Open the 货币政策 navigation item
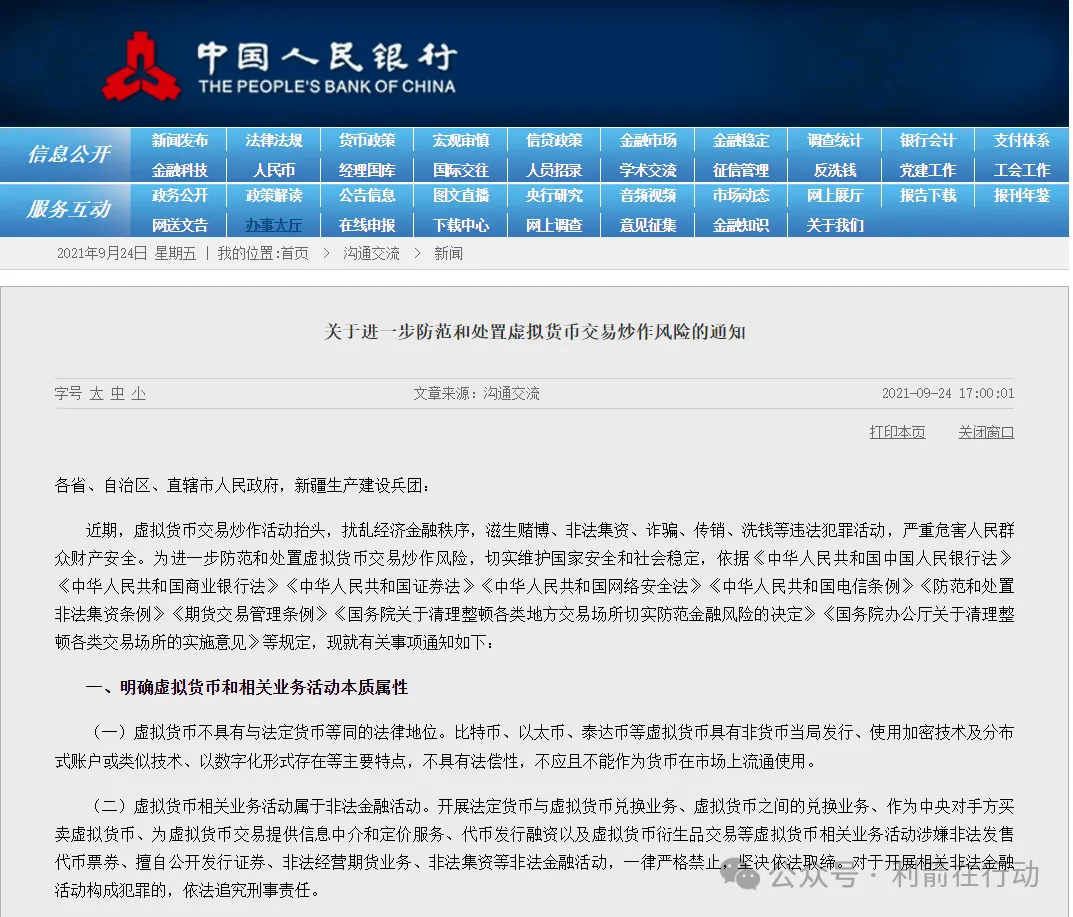 point(367,141)
